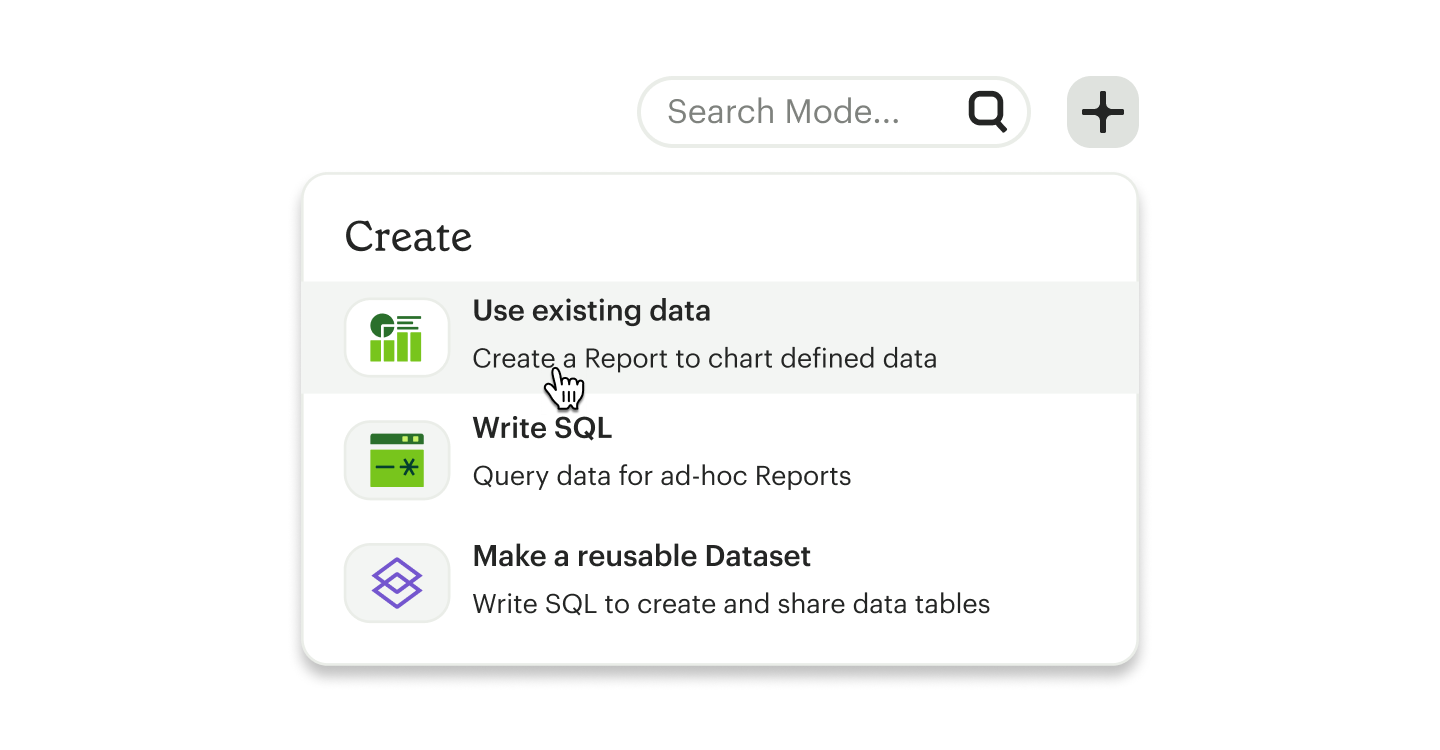
Task: Select the Write SQL row background
Action: [x=720, y=460]
